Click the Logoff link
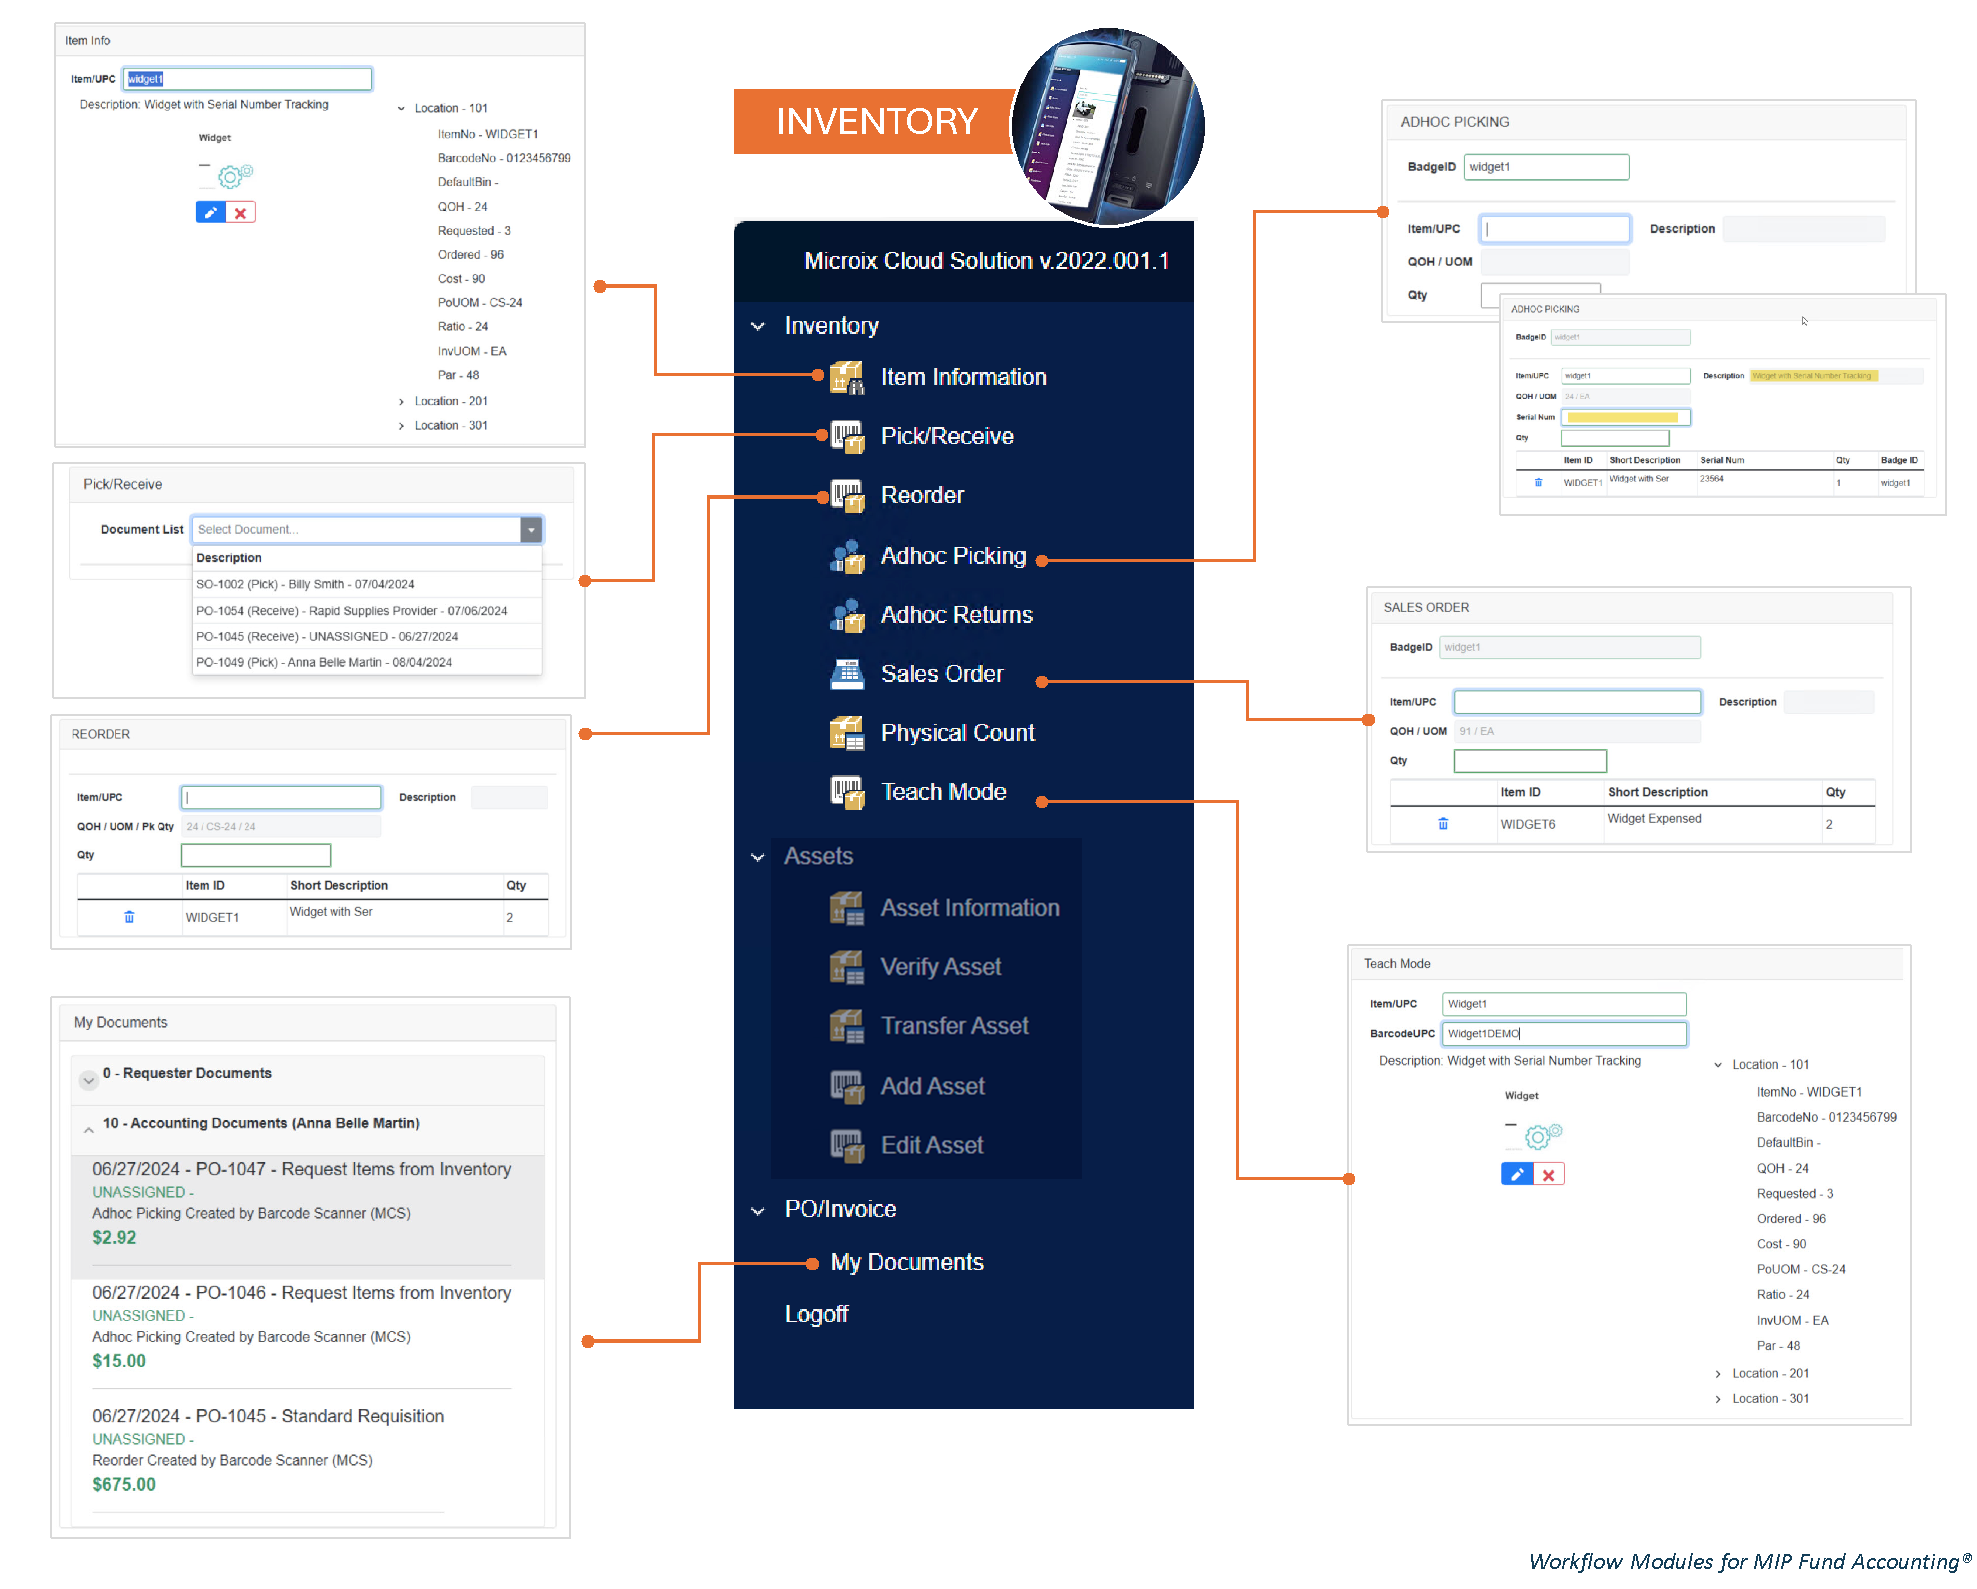This screenshot has height=1589, width=1977. 816,1314
